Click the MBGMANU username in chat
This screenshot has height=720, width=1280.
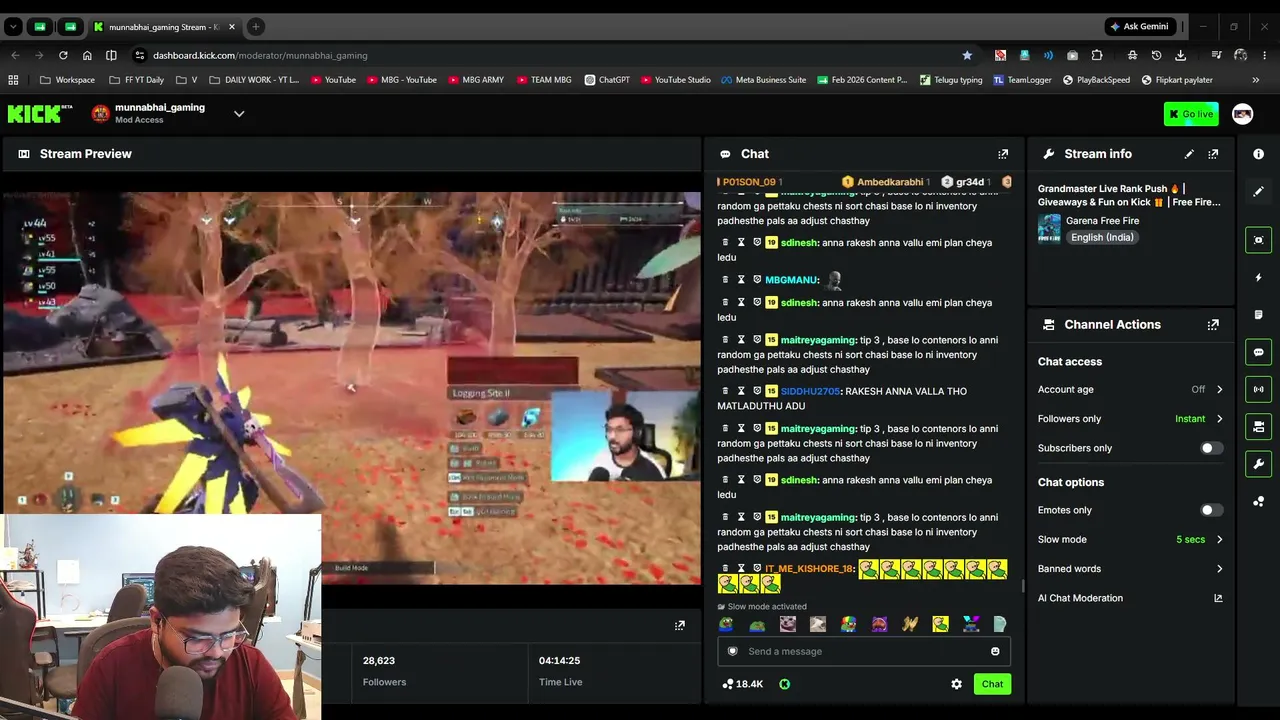click(792, 280)
